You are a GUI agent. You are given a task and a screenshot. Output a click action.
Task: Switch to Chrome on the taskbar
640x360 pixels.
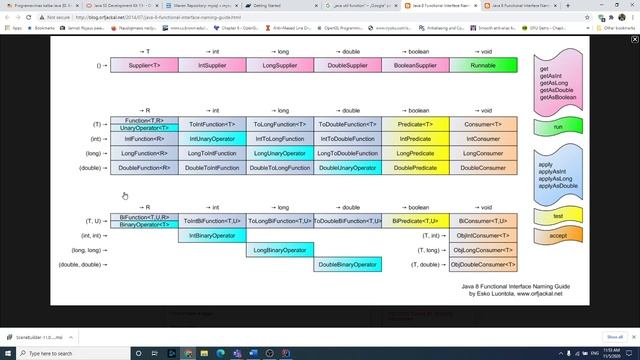[188, 353]
